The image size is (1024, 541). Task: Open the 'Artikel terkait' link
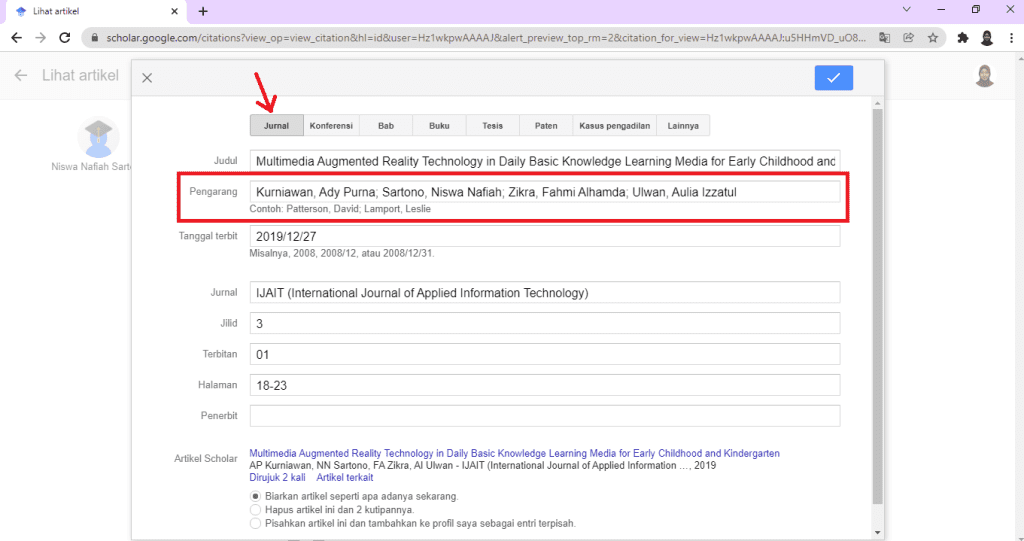(x=344, y=478)
